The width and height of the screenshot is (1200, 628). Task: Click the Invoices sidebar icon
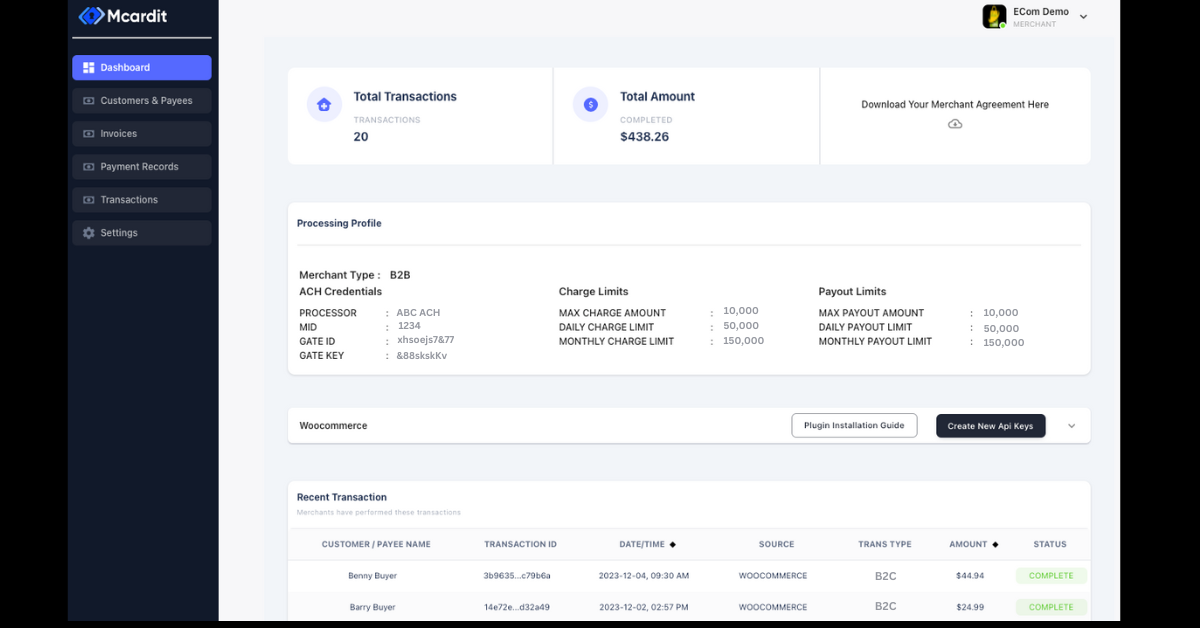pos(89,134)
